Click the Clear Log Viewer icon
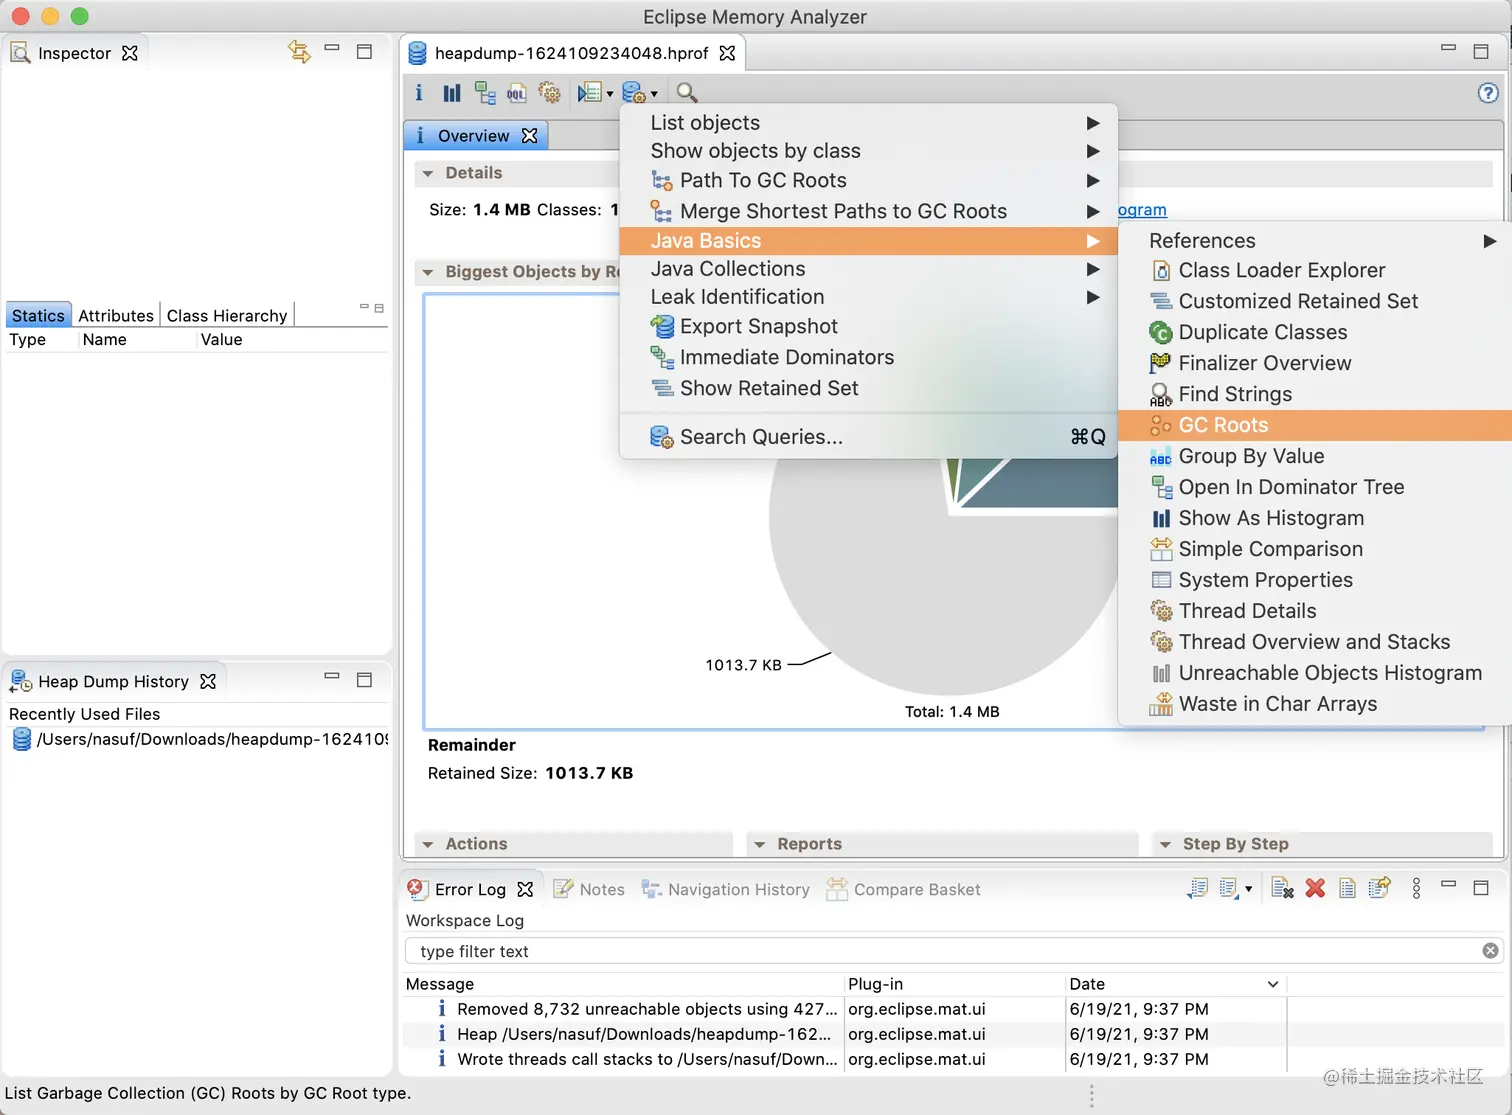Image resolution: width=1512 pixels, height=1115 pixels. [x=1282, y=888]
